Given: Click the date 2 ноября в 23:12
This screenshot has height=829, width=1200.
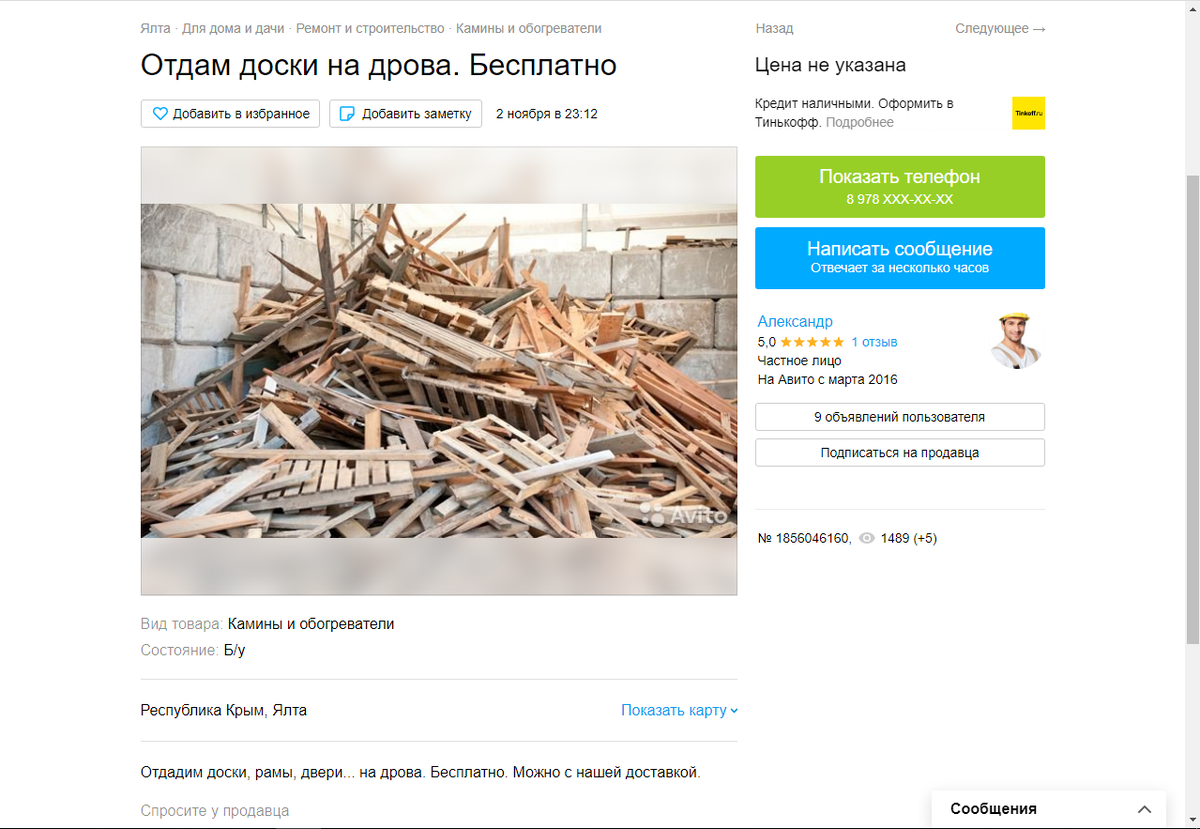Looking at the screenshot, I should pyautogui.click(x=547, y=114).
